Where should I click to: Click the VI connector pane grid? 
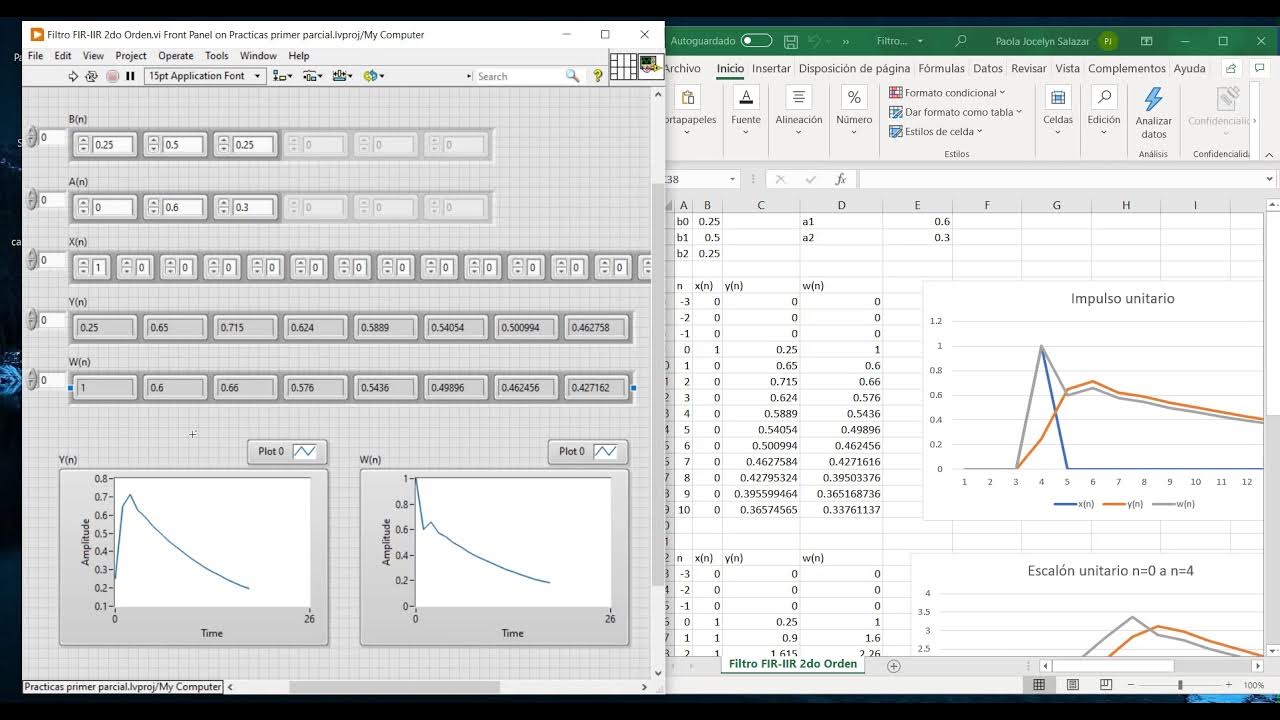tap(623, 66)
